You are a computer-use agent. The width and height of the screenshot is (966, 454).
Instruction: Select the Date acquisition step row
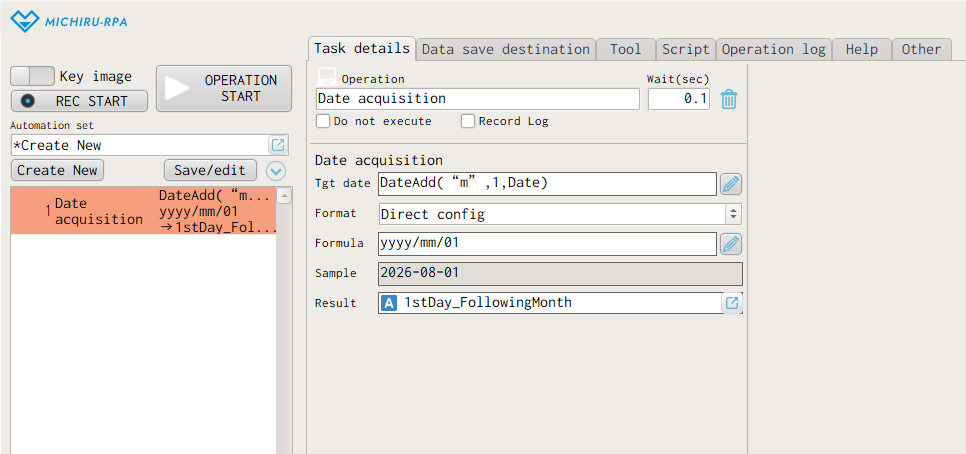pyautogui.click(x=143, y=211)
